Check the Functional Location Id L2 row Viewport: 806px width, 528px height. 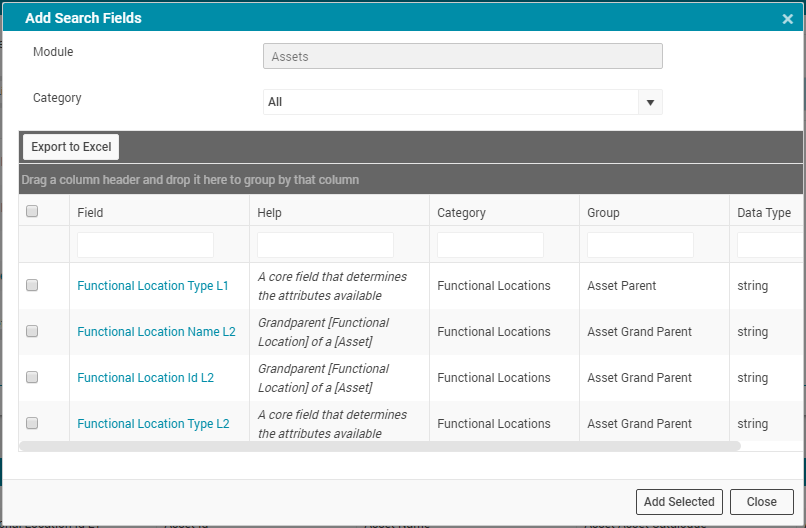(x=32, y=377)
